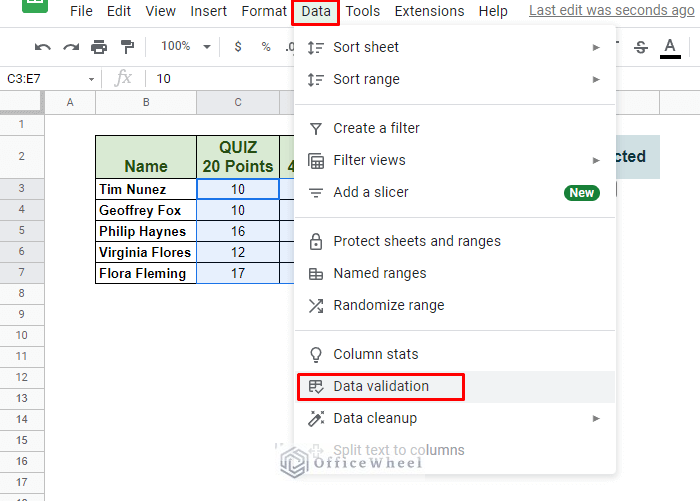Screen dimensions: 700x501
Task: Click the lightbulb Column stats icon
Action: [316, 355]
